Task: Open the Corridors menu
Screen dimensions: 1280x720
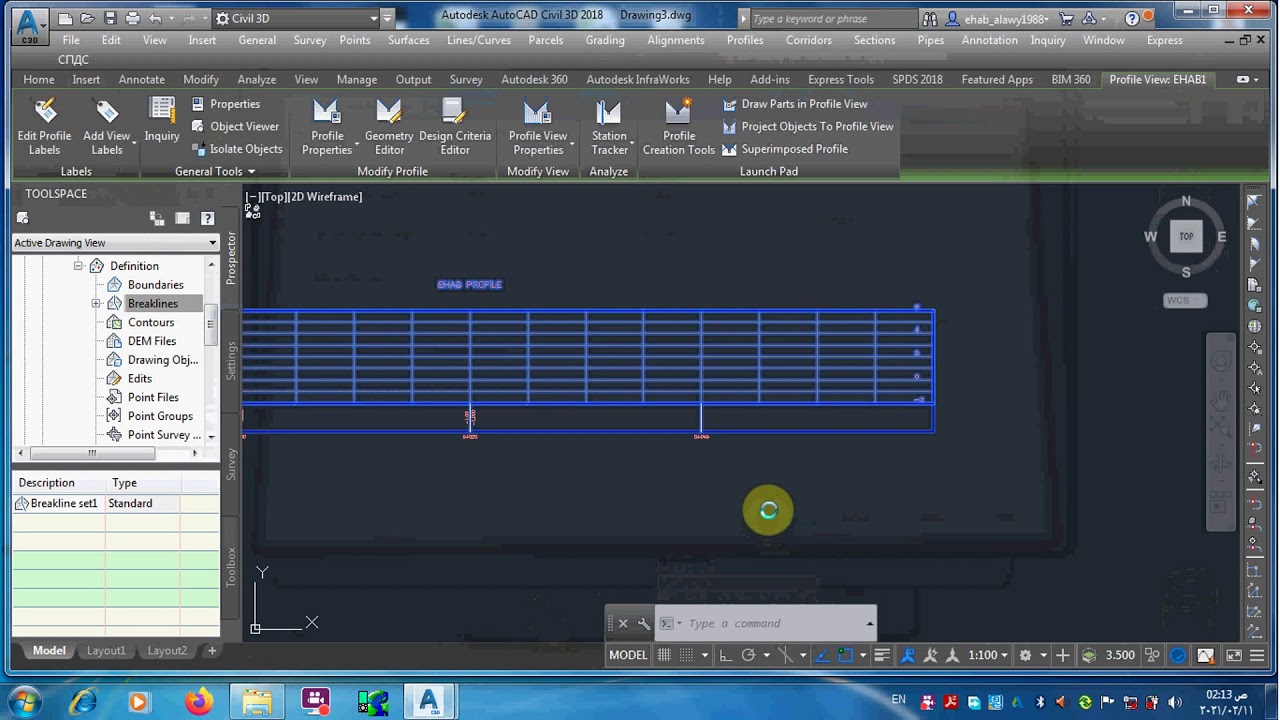Action: 808,40
